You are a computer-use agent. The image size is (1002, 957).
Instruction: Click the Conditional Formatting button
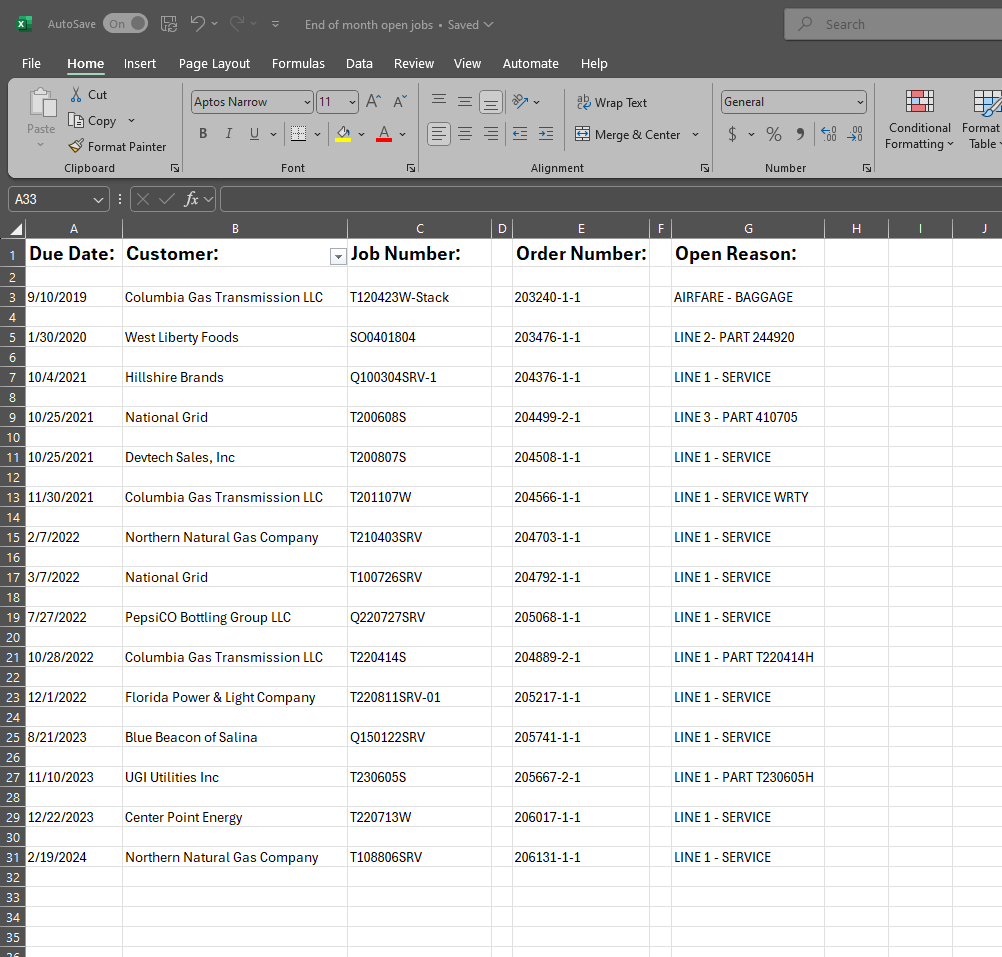tap(920, 120)
